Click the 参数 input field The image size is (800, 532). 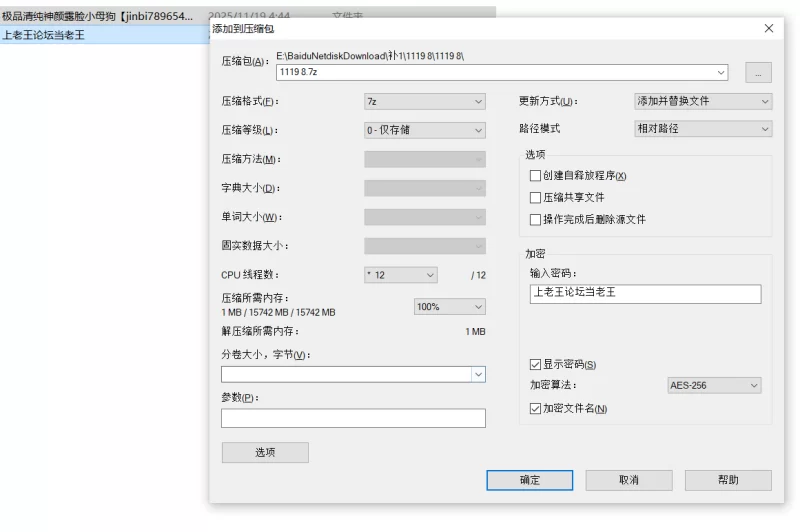tap(353, 418)
